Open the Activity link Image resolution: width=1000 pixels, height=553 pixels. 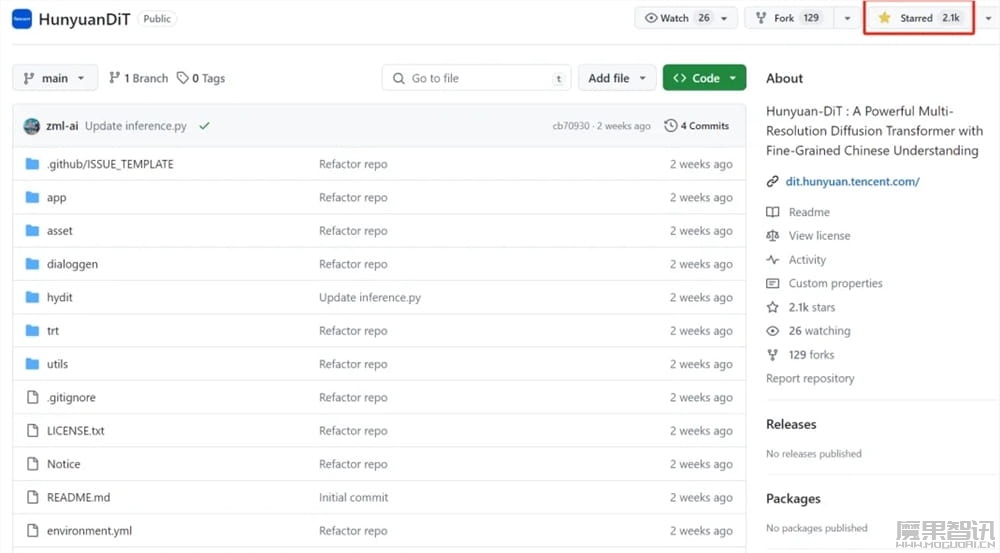(x=807, y=260)
